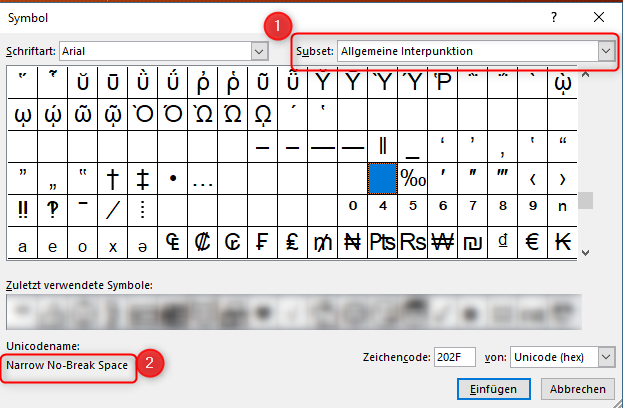Select the vertical ellipsis ⁞ symbol
Screen dimensions: 623x408
tap(143, 211)
